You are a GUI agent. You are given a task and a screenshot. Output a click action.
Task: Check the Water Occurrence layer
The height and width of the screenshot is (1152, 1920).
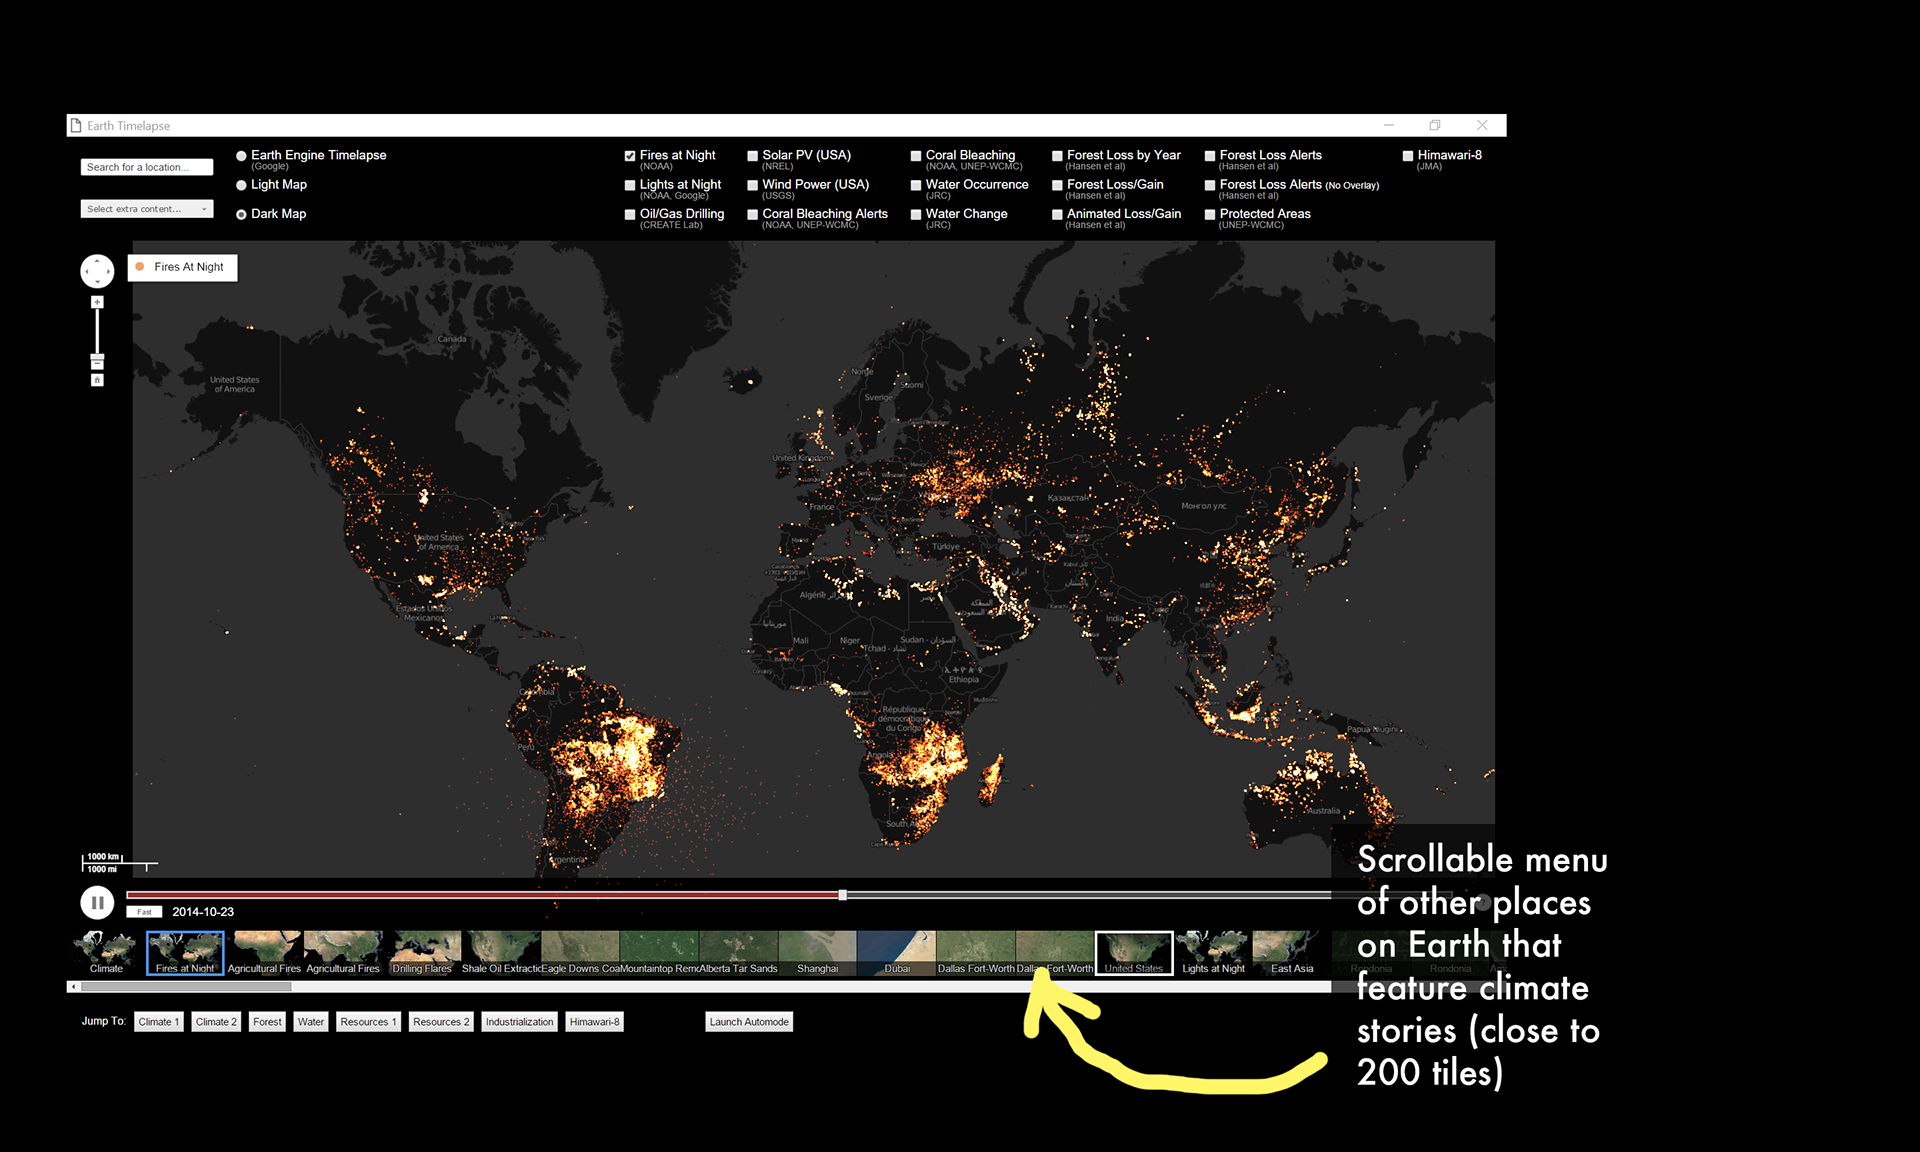coord(916,185)
